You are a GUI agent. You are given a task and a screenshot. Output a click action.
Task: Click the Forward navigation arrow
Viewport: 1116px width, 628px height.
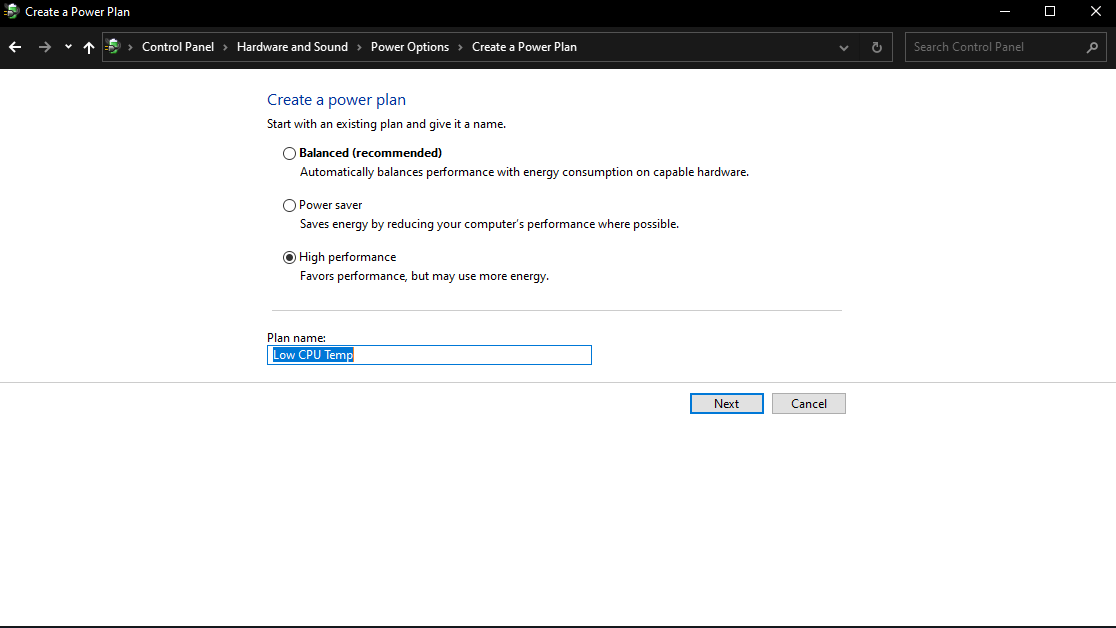coord(44,47)
